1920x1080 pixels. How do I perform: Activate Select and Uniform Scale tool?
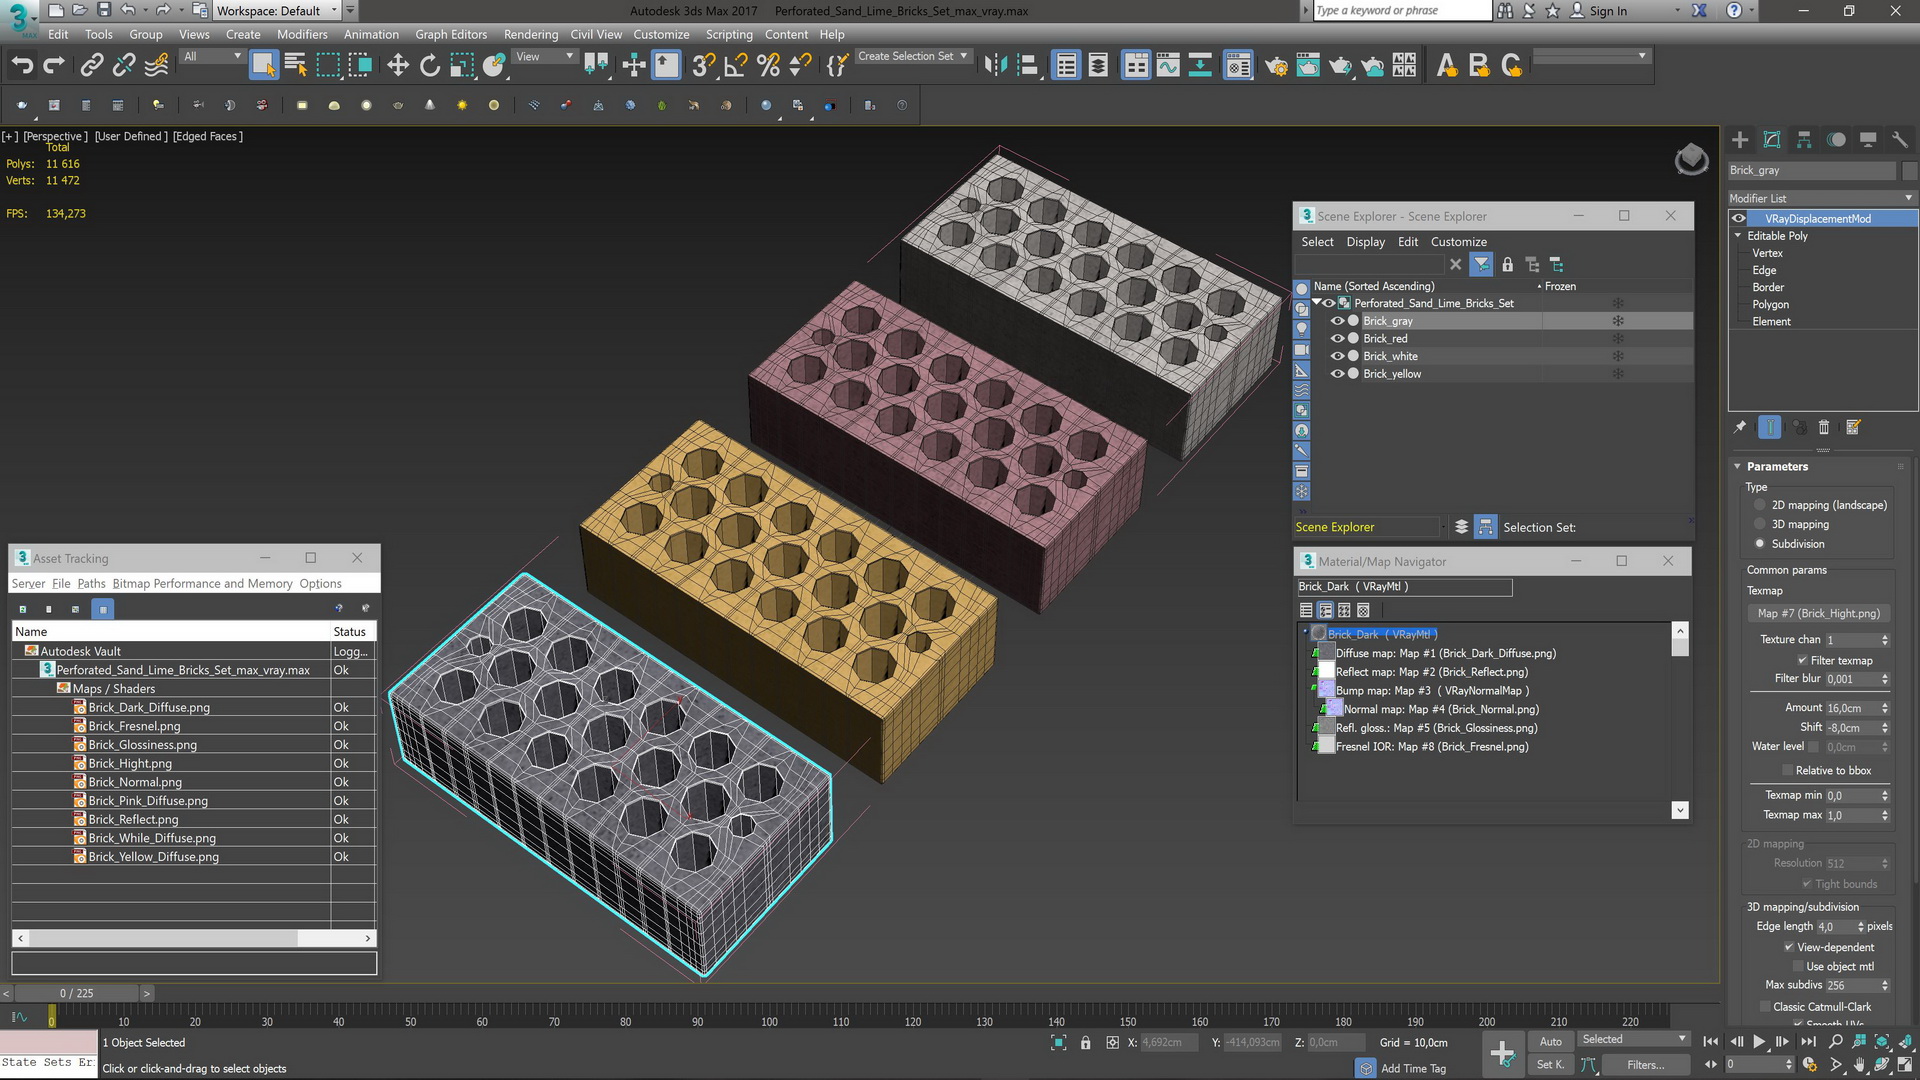(461, 66)
